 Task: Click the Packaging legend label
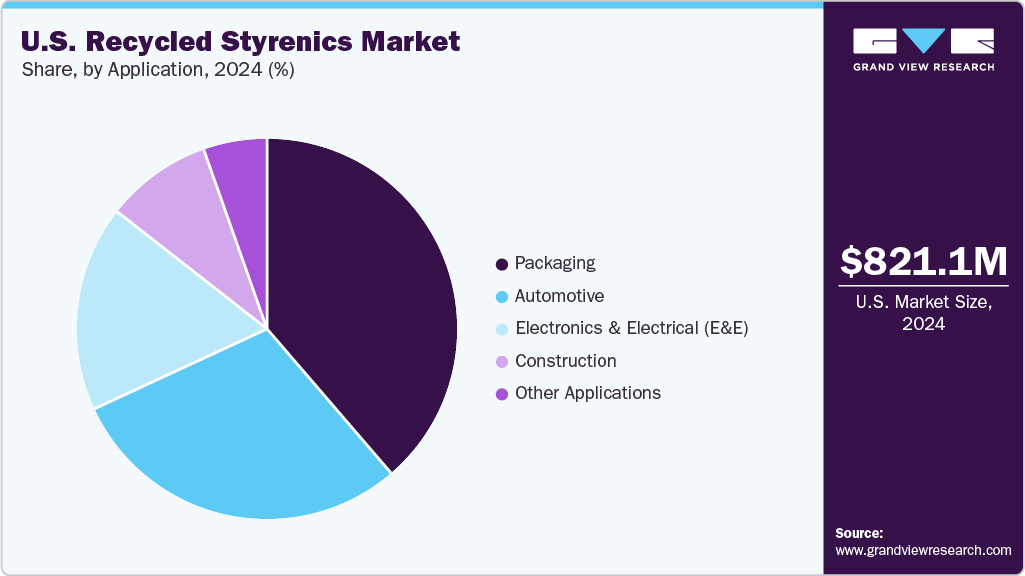[x=555, y=264]
